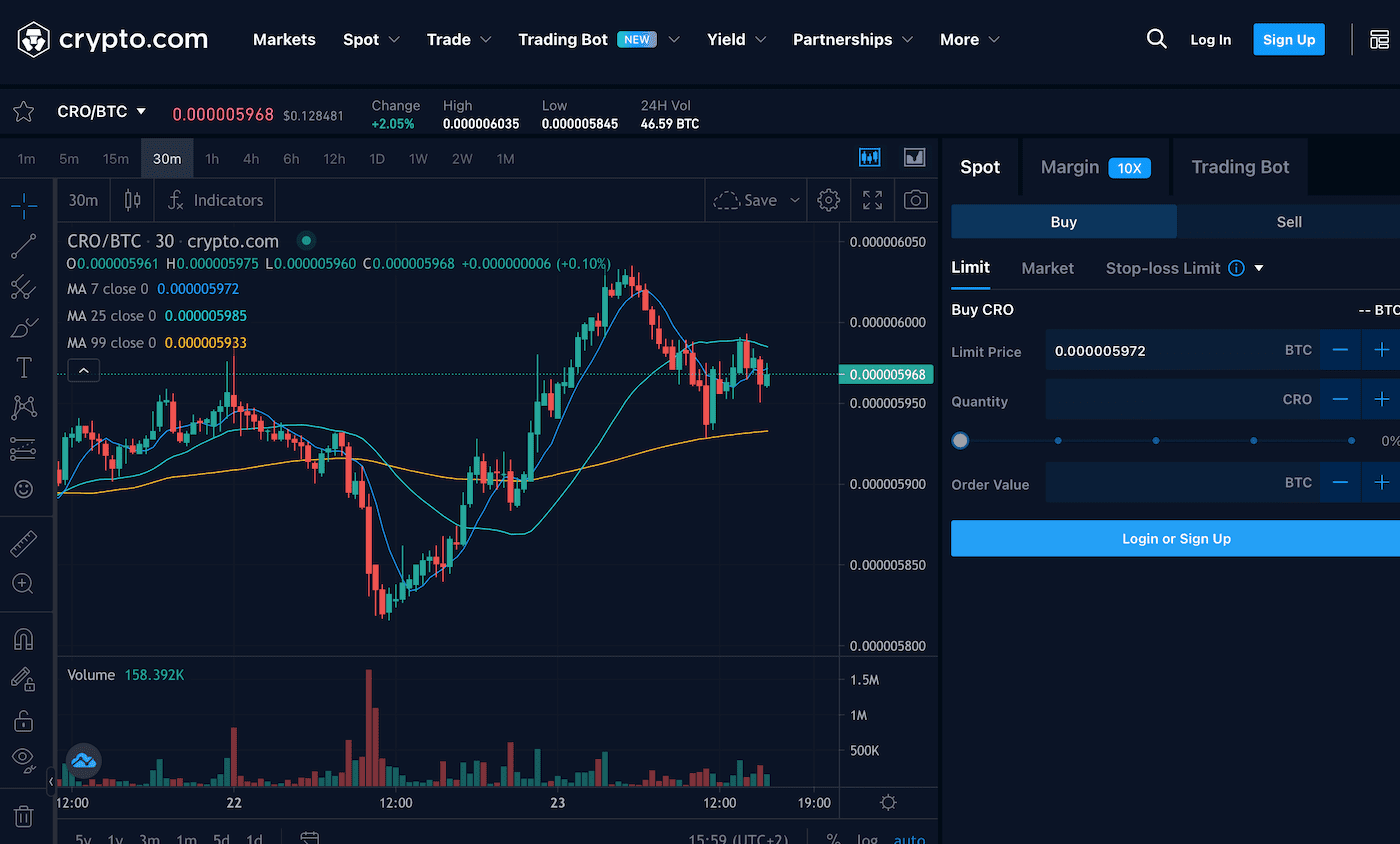Viewport: 1400px width, 844px height.
Task: Select the trend line drawing tool
Action: tap(24, 247)
